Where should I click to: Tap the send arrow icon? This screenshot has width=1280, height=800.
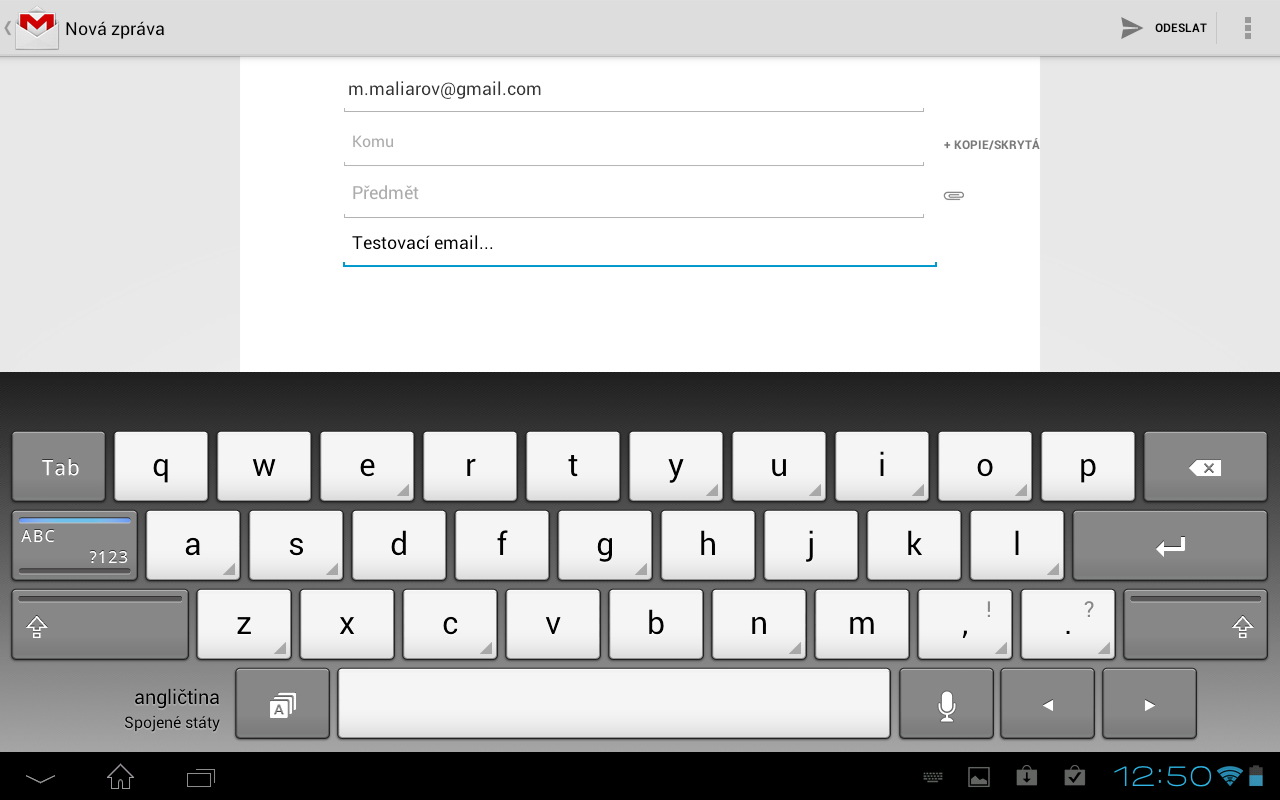tap(1130, 28)
